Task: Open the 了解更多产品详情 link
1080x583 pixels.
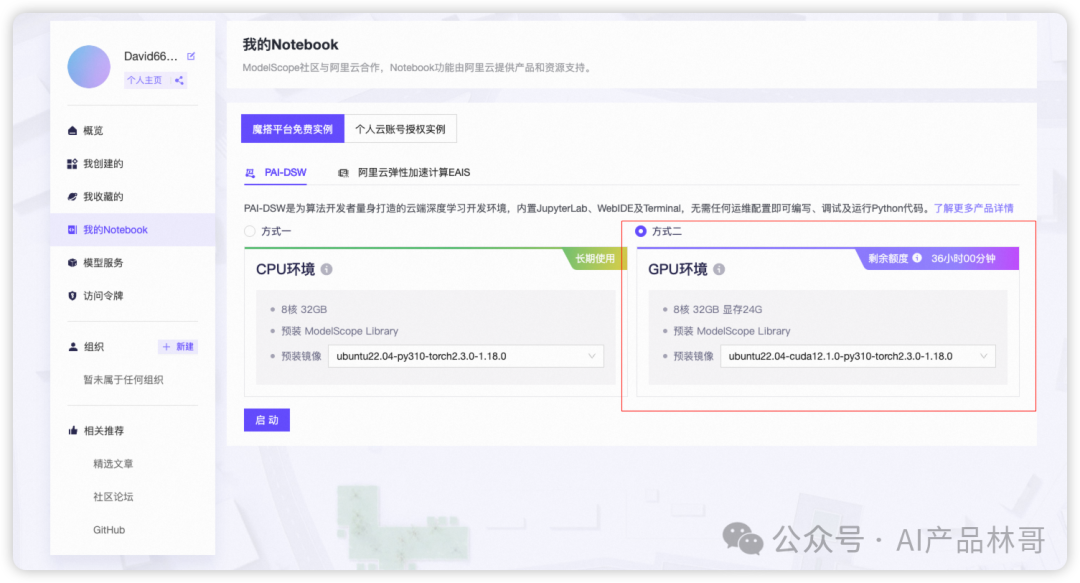Action: click(x=973, y=208)
